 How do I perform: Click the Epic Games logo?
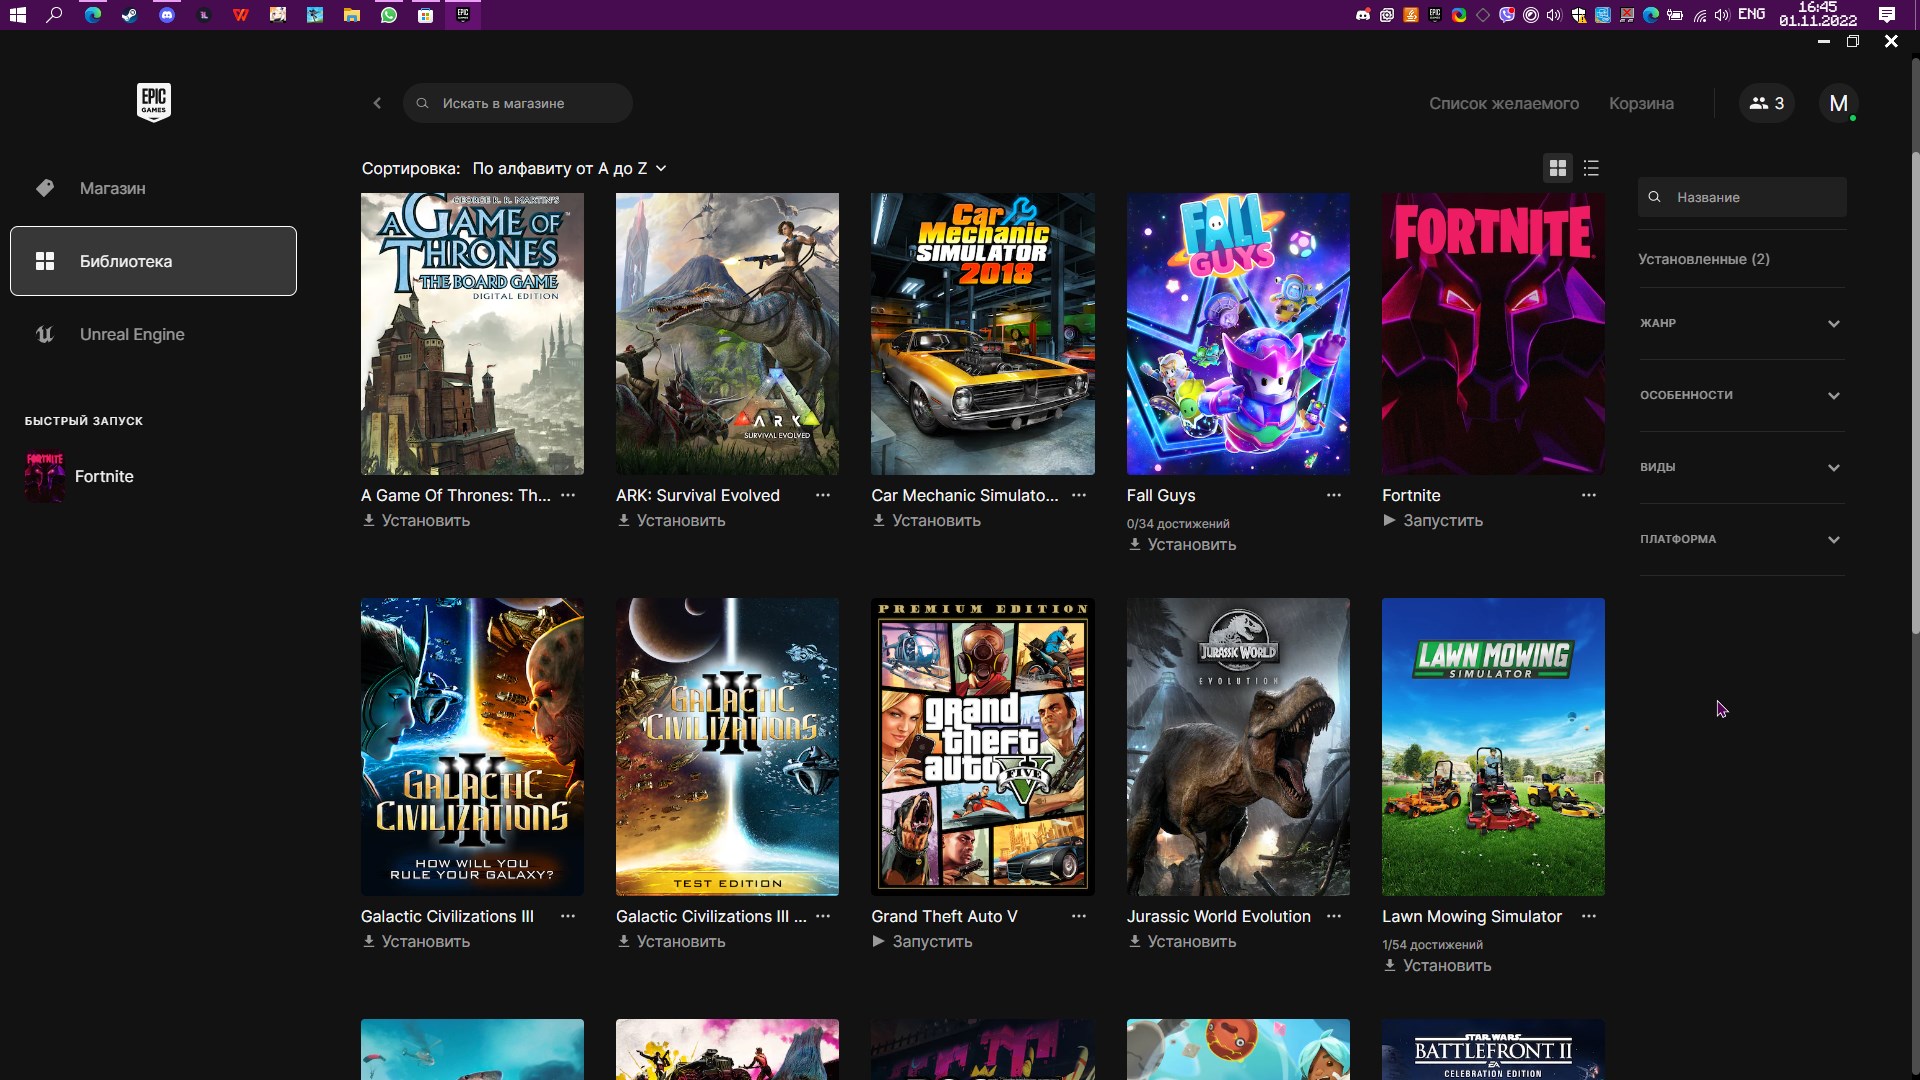pyautogui.click(x=153, y=102)
